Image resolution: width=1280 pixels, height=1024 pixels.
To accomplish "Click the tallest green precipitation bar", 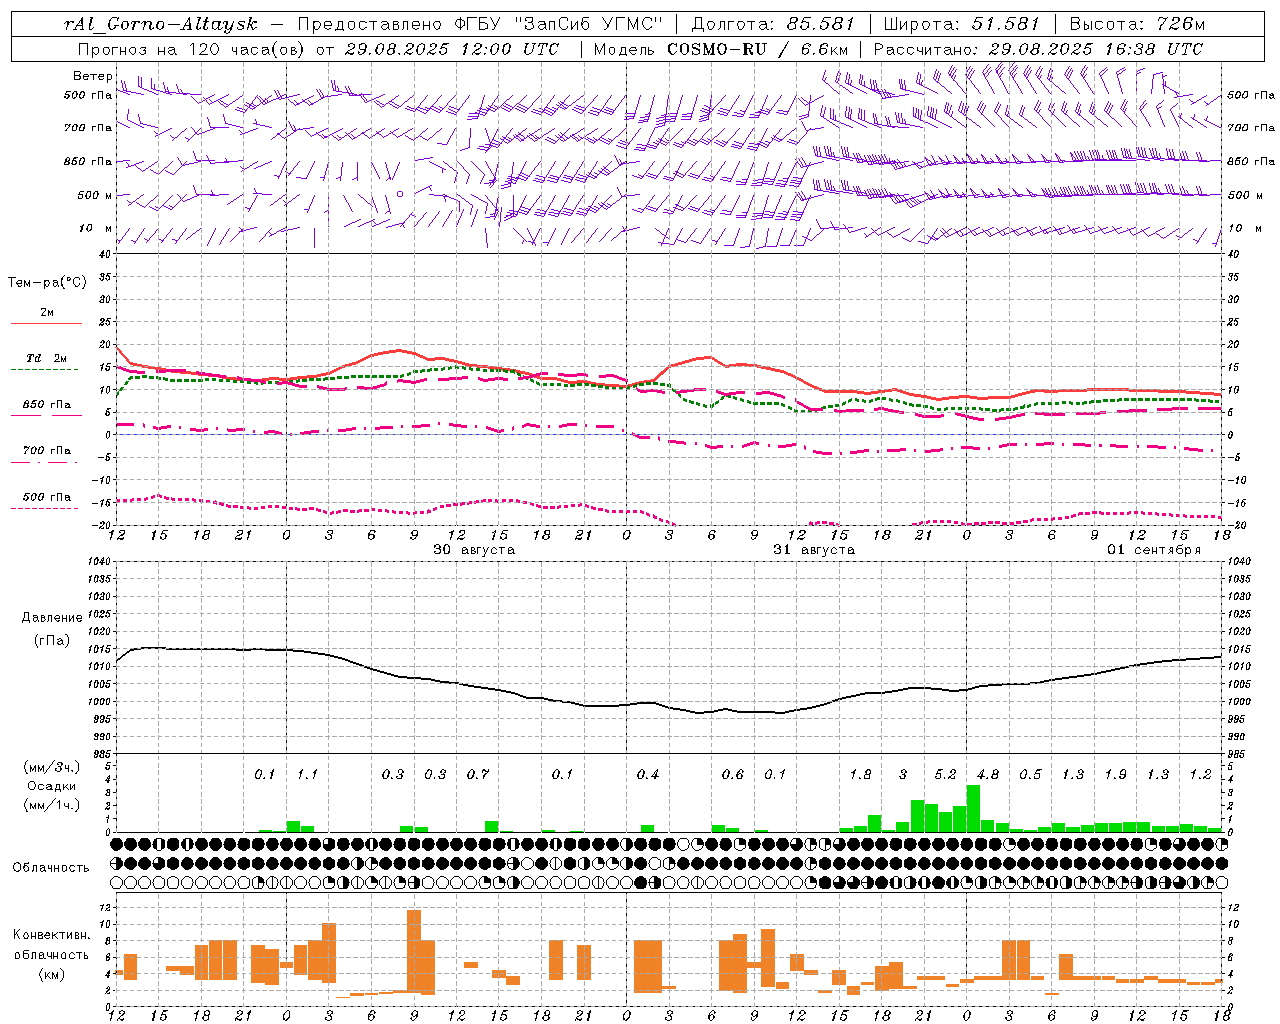I will coord(973,809).
